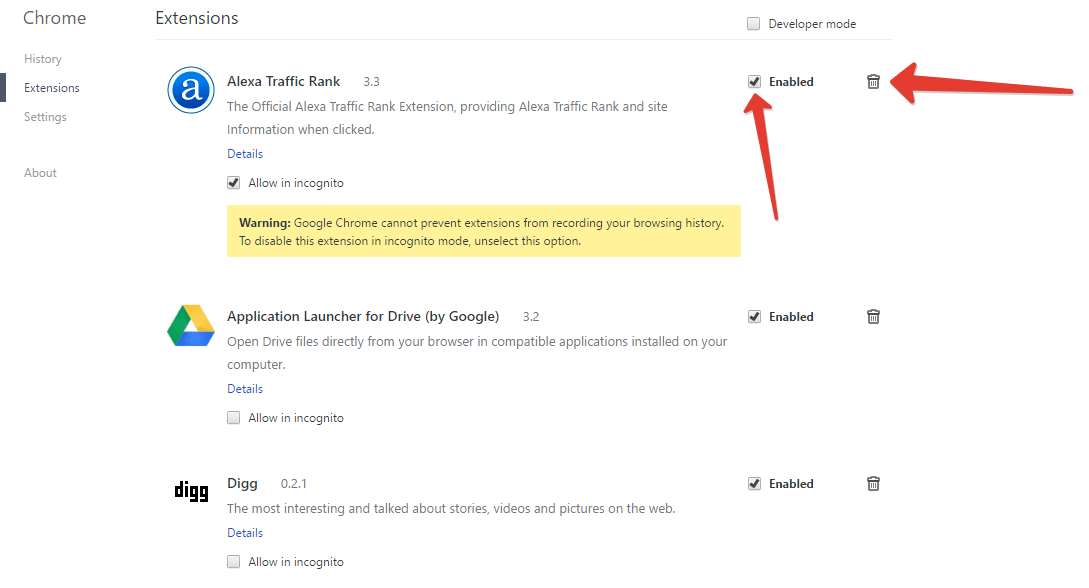Screen dimensions: 1089x588
Task: View Details for Application Launcher for Drive
Action: [x=245, y=389]
